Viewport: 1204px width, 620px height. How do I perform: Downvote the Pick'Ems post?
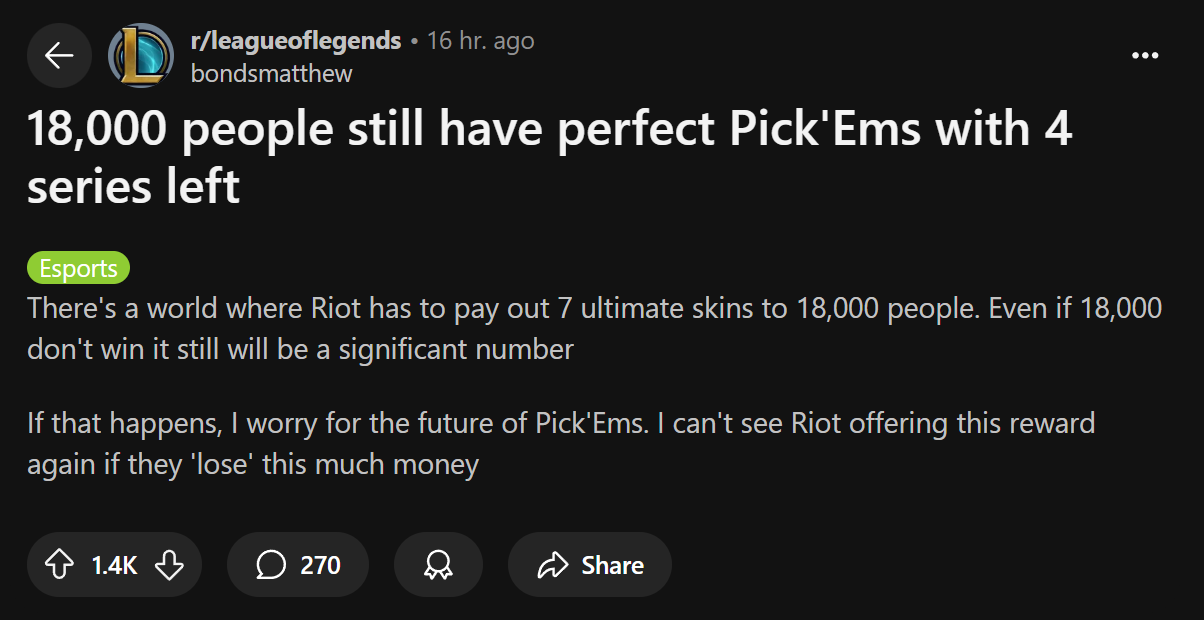click(x=170, y=565)
